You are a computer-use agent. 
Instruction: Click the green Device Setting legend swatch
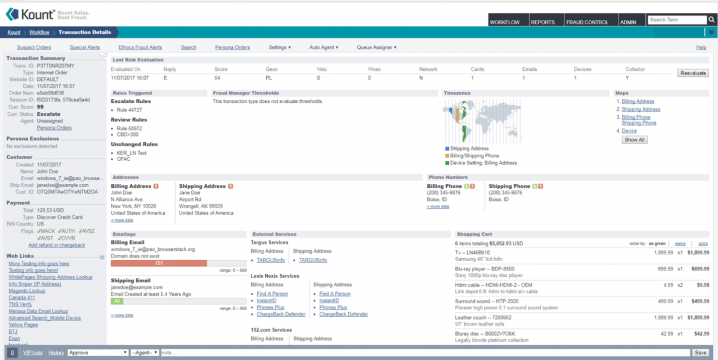(447, 163)
